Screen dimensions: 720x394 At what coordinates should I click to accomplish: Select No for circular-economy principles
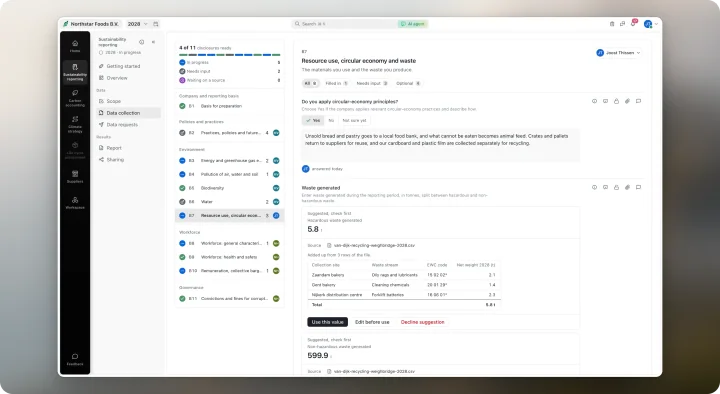tap(331, 120)
